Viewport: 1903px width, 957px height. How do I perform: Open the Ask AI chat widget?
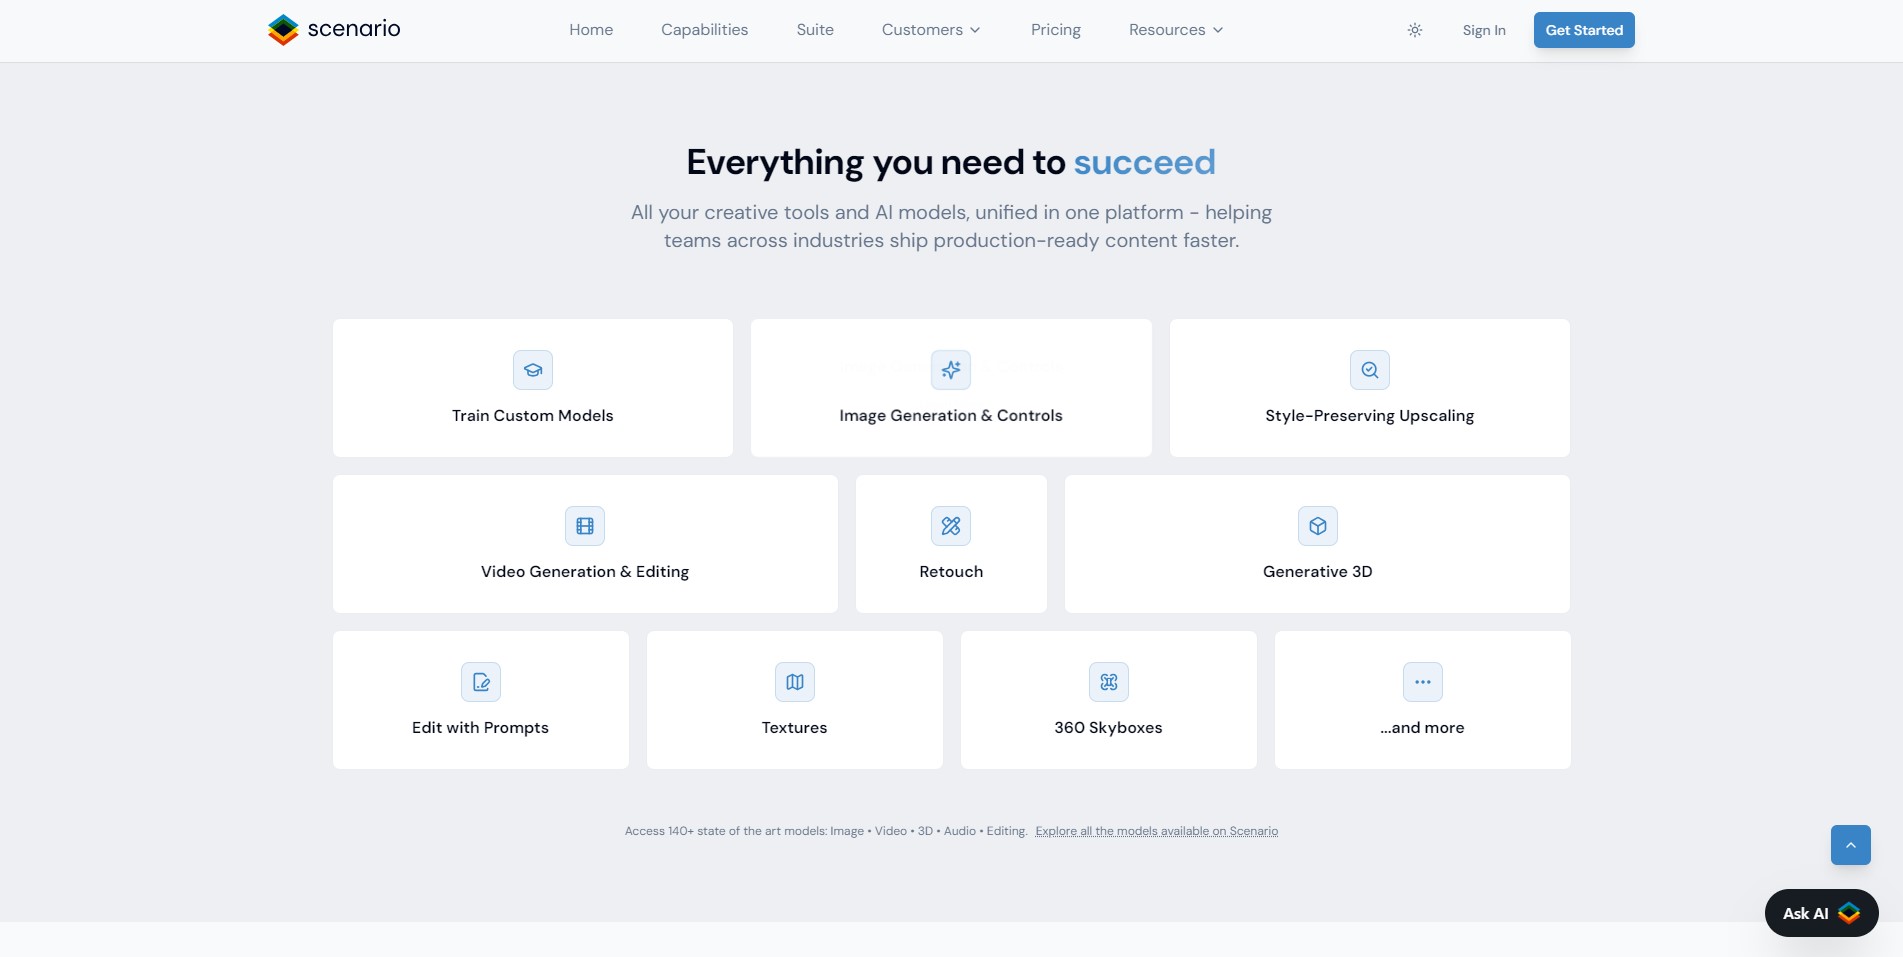point(1820,913)
